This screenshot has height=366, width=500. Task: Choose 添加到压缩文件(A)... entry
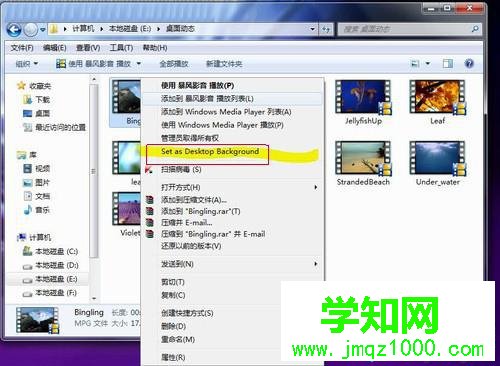[x=233, y=200]
